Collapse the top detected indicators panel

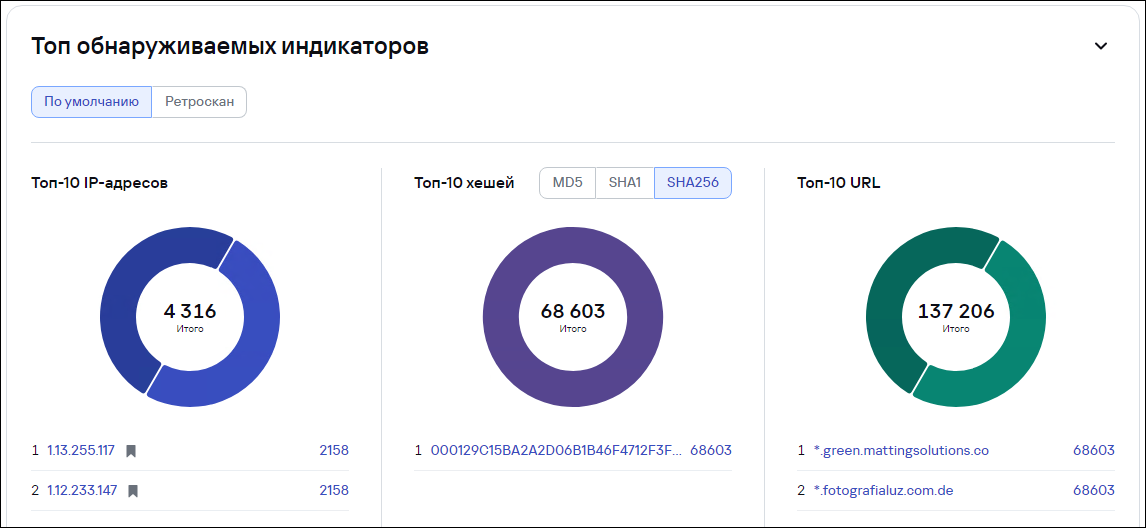point(1101,46)
